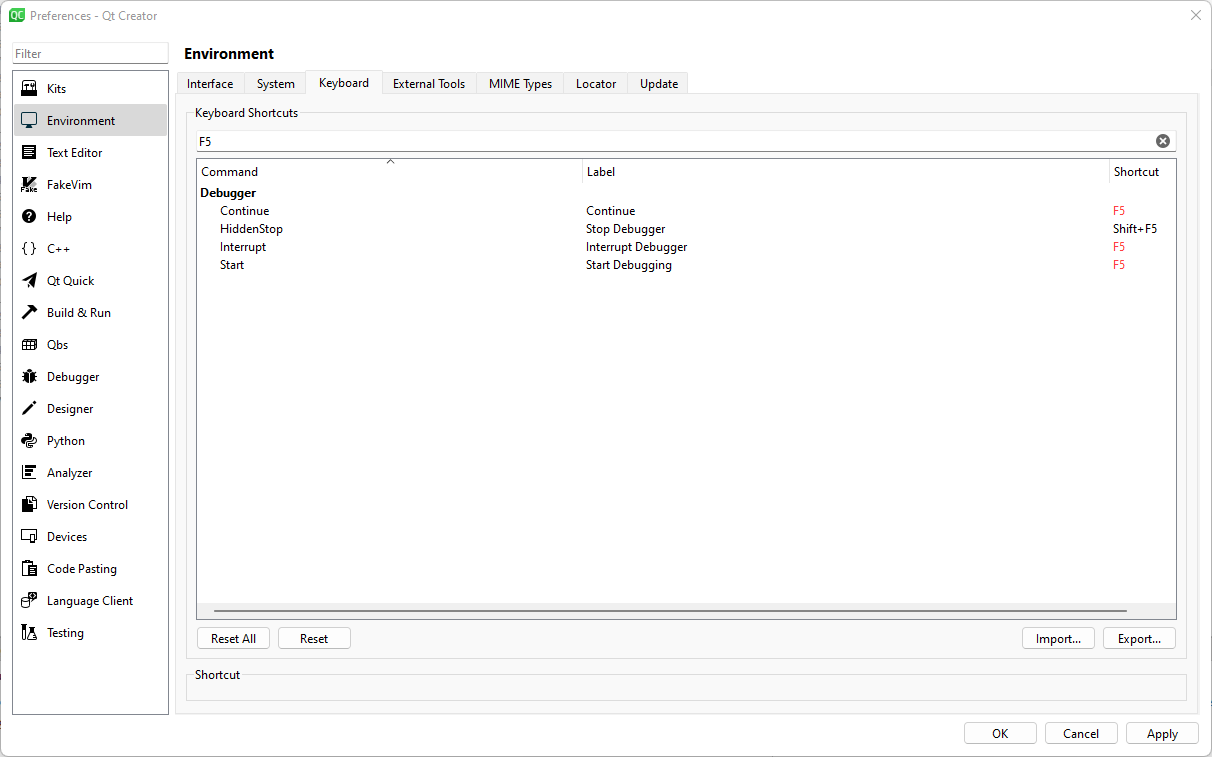Open Analyzer category icon

[29, 473]
